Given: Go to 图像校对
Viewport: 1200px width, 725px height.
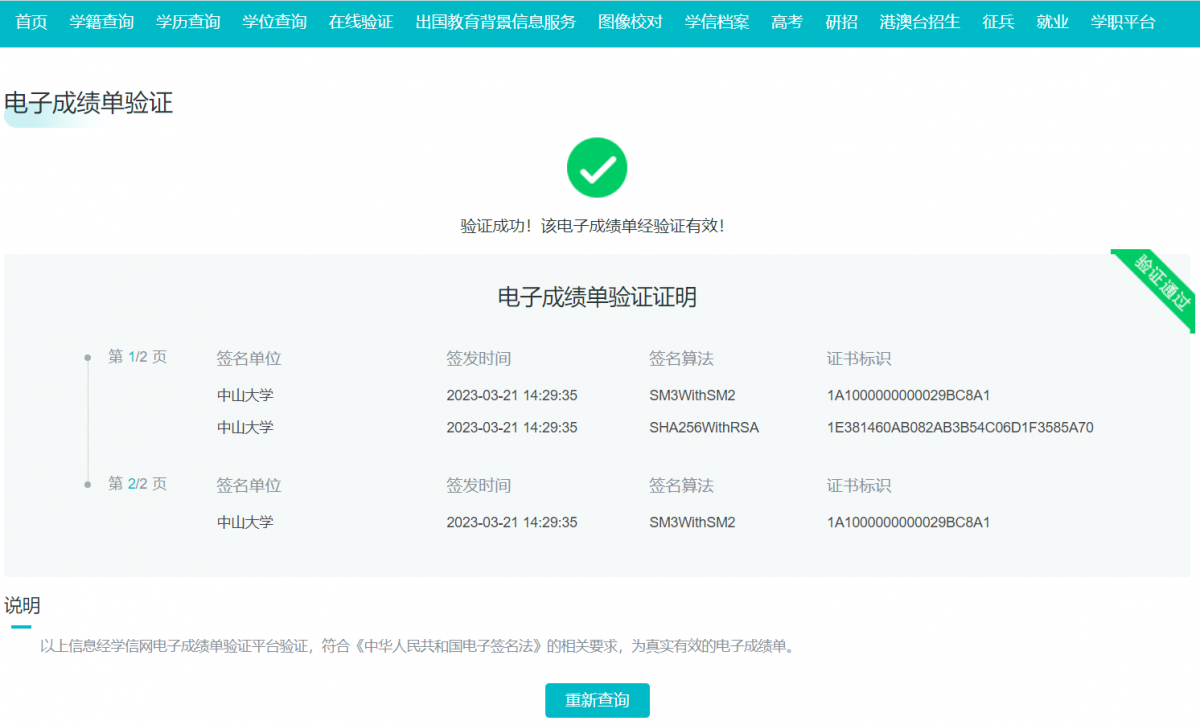Looking at the screenshot, I should [x=631, y=22].
